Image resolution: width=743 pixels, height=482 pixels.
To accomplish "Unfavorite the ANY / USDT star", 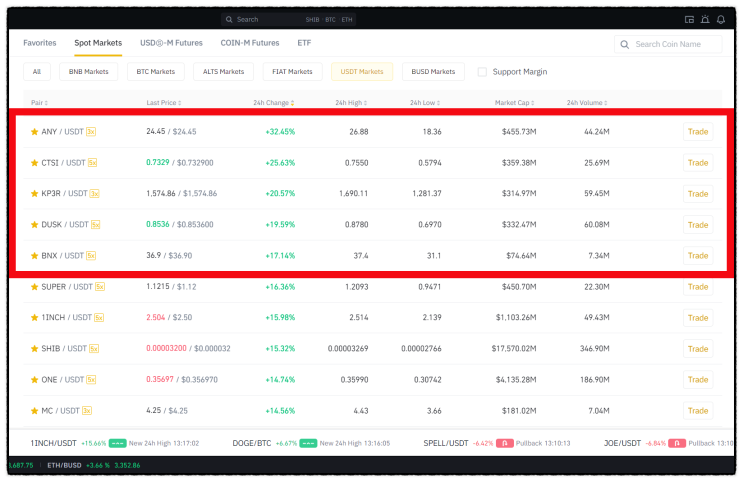I will [34, 132].
